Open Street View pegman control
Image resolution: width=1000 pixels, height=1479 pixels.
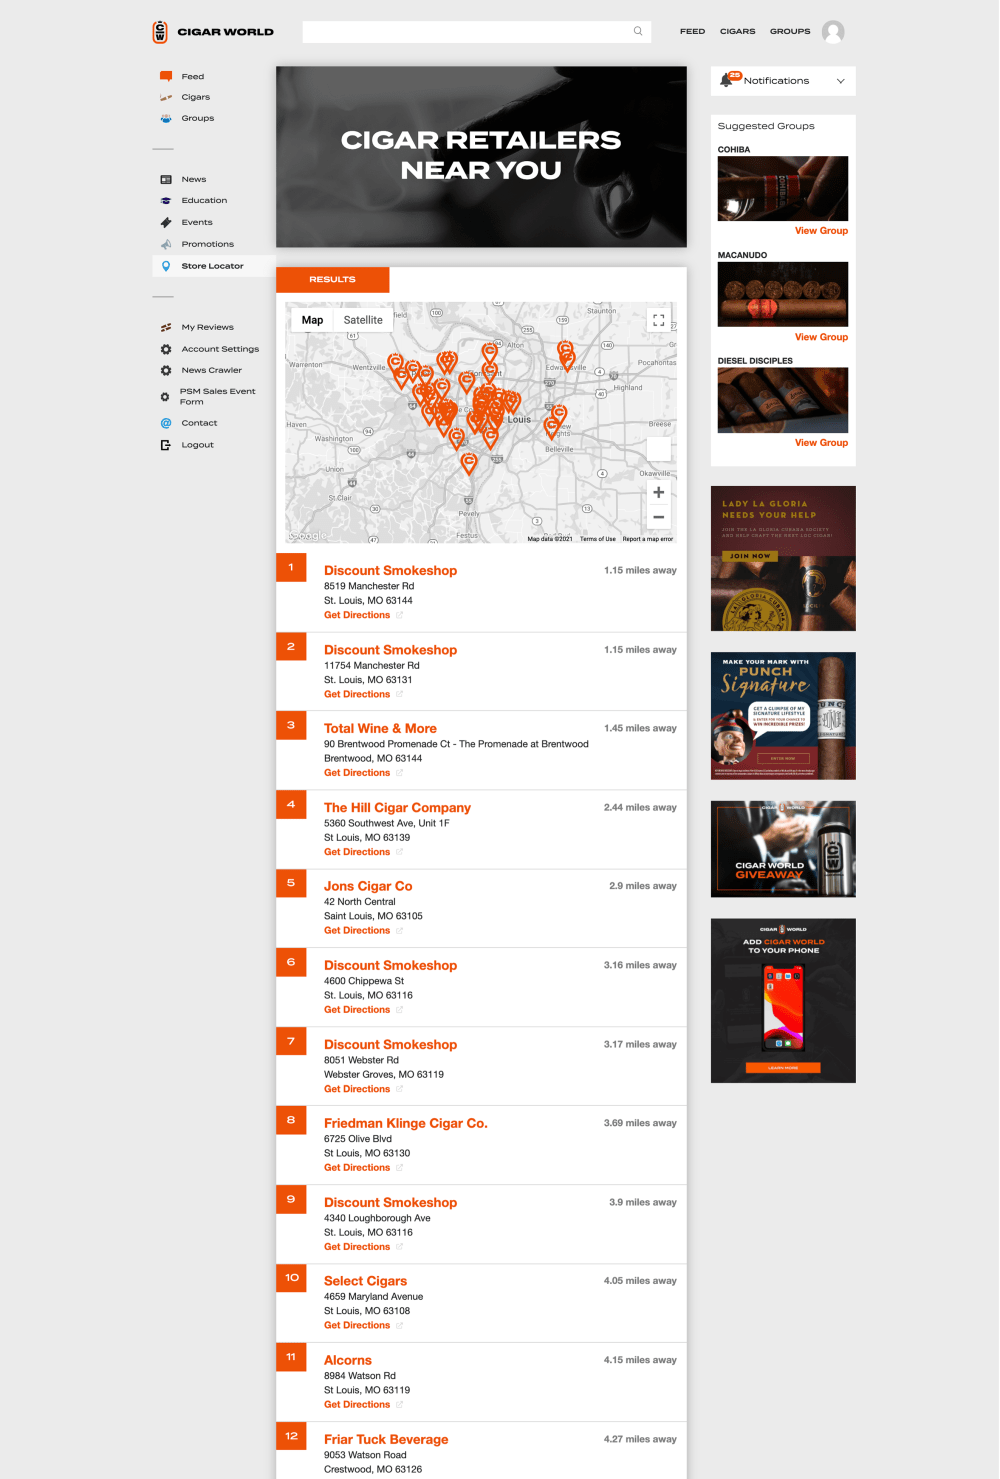coord(658,449)
